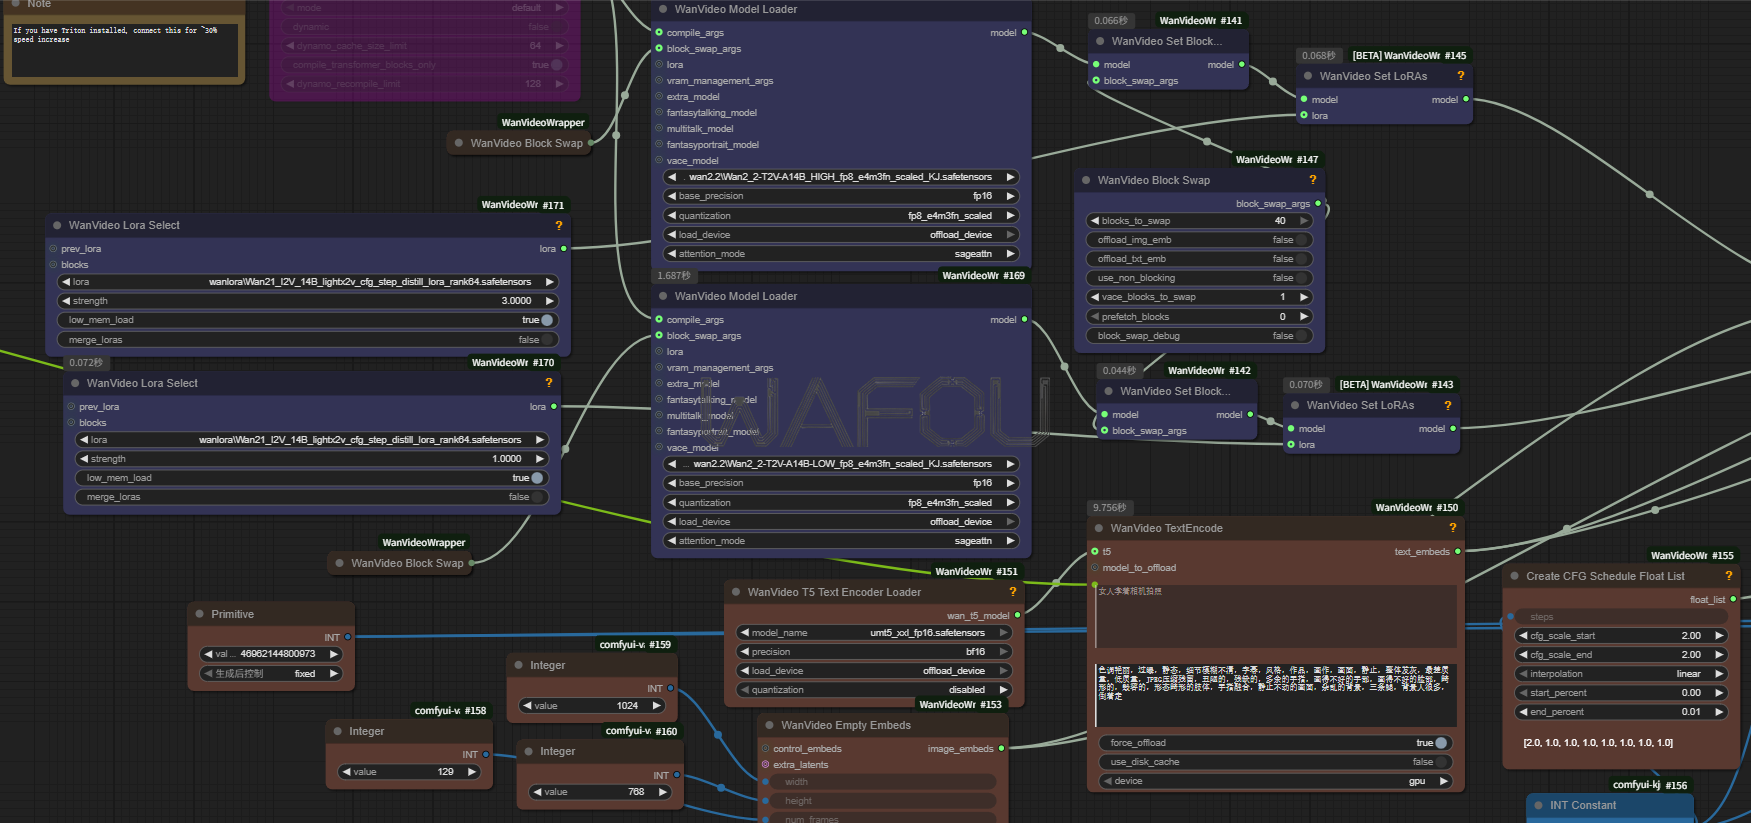Decrease blocks_to_swap with left arrow

1093,221
